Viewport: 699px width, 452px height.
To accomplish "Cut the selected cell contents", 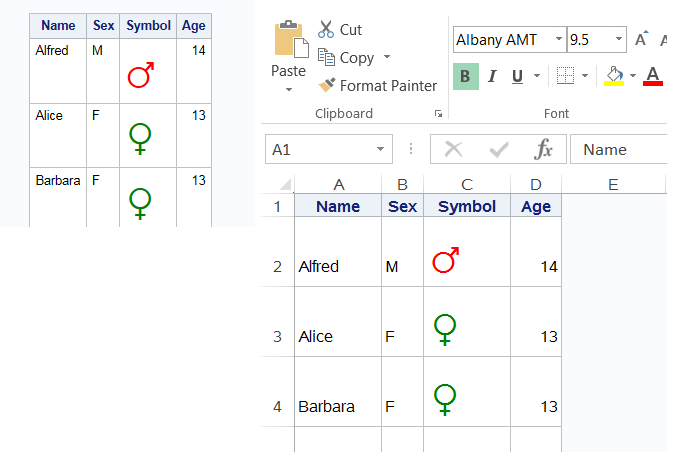I will pyautogui.click(x=339, y=30).
